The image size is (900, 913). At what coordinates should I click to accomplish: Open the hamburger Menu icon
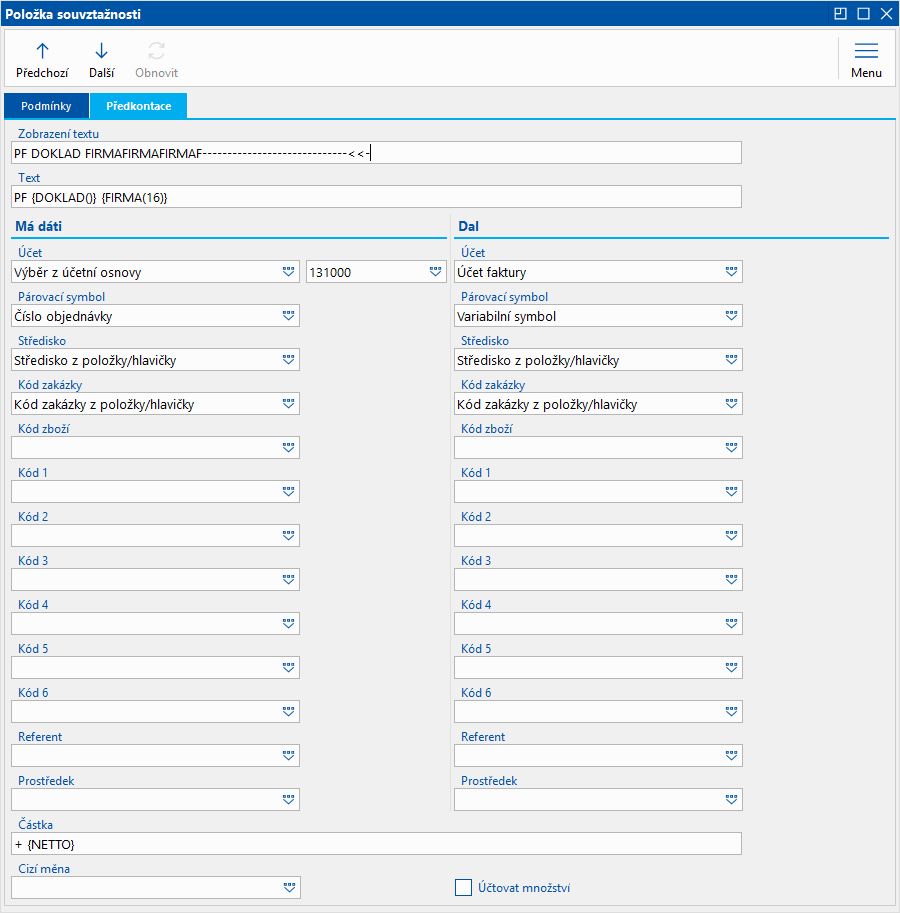click(x=866, y=51)
